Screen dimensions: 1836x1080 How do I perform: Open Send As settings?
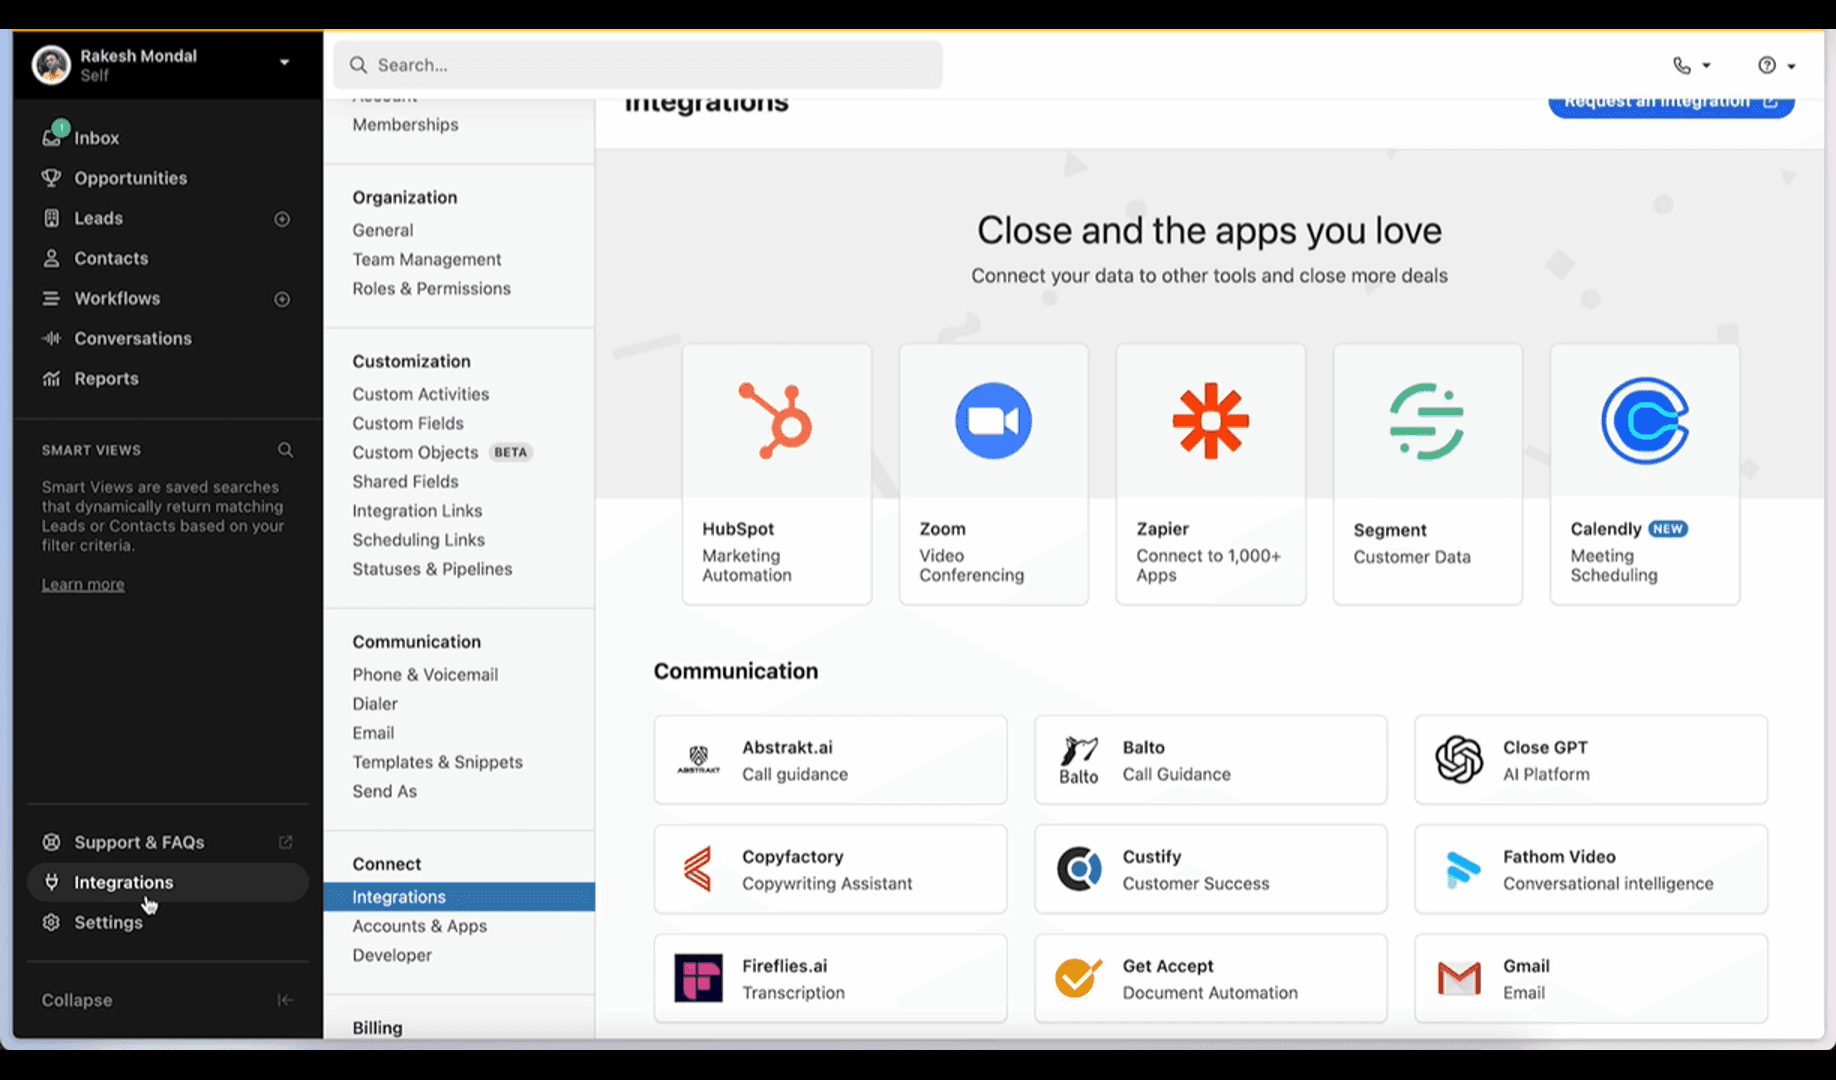384,790
